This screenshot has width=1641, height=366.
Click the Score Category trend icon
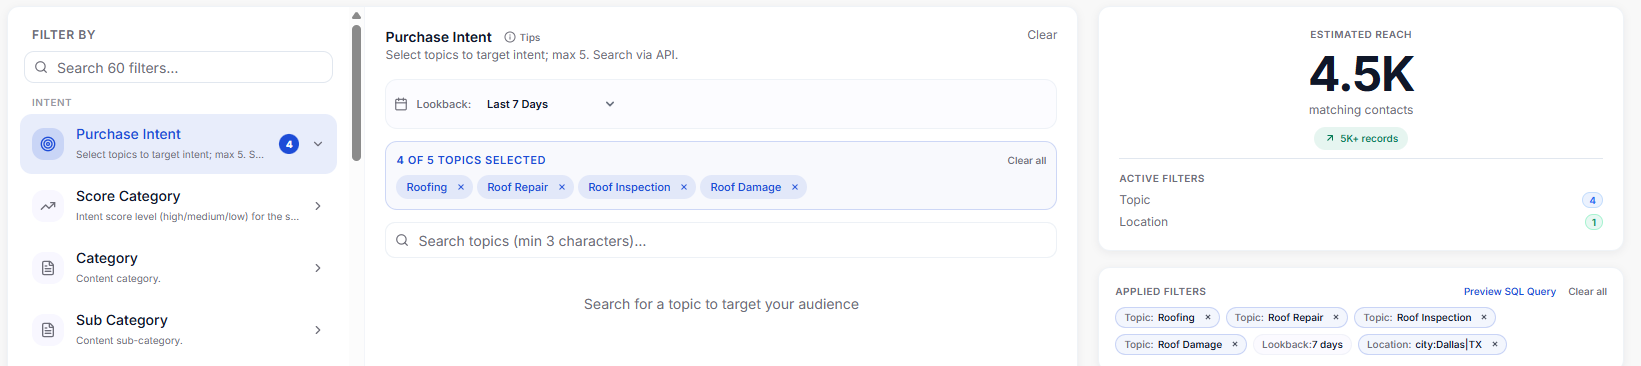[47, 206]
